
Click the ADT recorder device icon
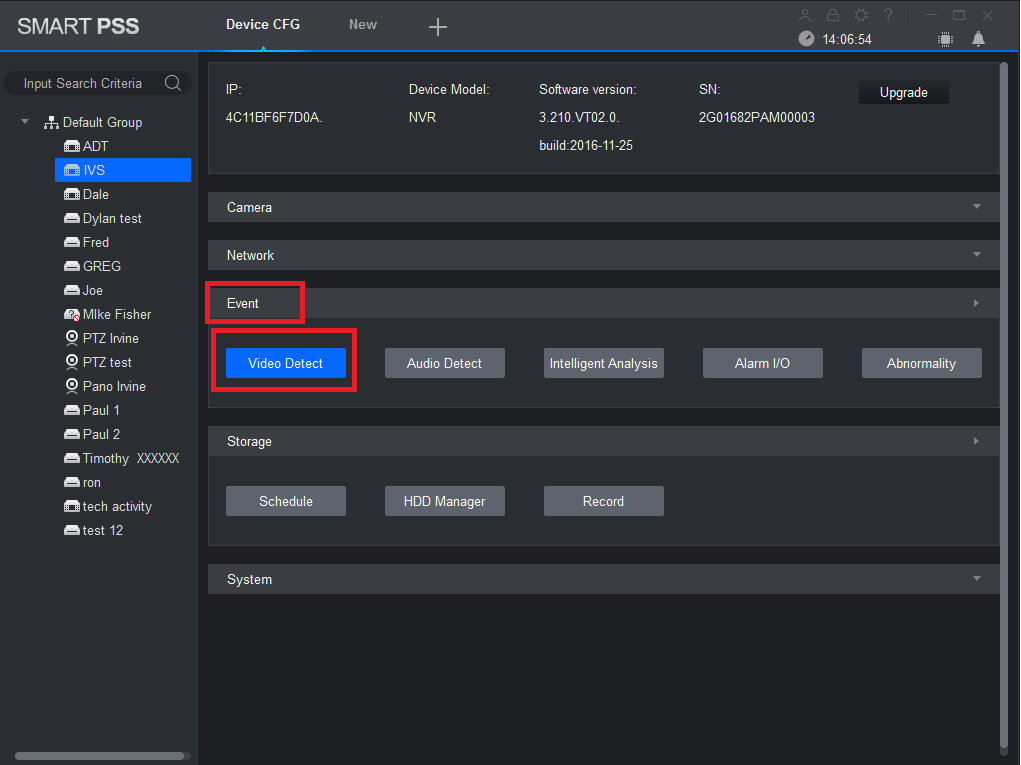pos(72,146)
